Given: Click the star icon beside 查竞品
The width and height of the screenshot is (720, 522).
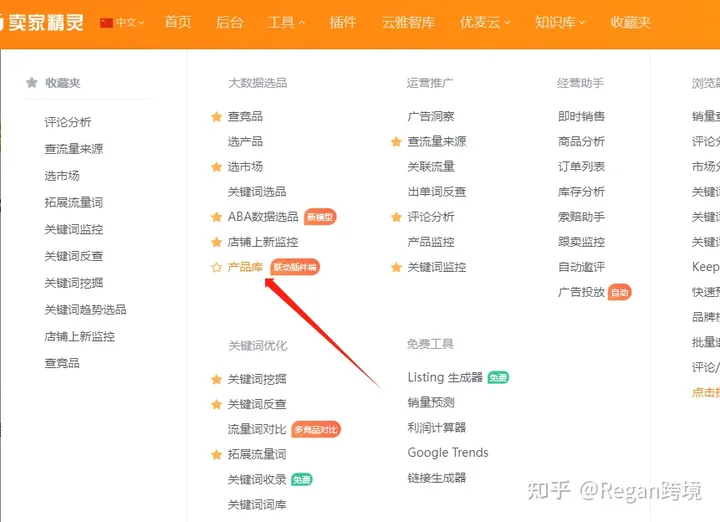Looking at the screenshot, I should (x=216, y=116).
